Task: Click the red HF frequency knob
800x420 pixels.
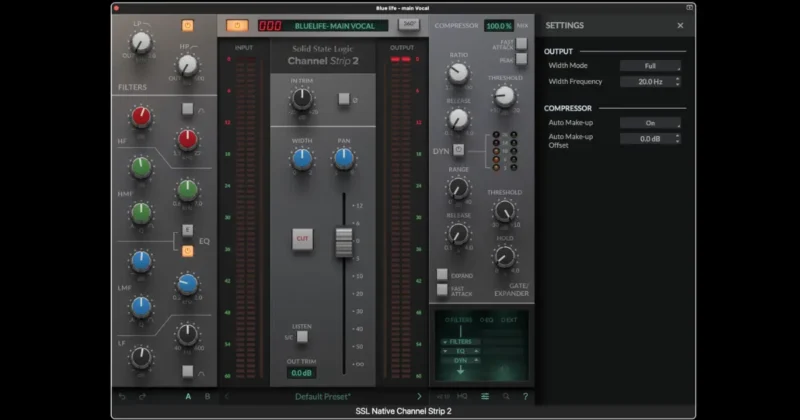Action: click(x=187, y=140)
